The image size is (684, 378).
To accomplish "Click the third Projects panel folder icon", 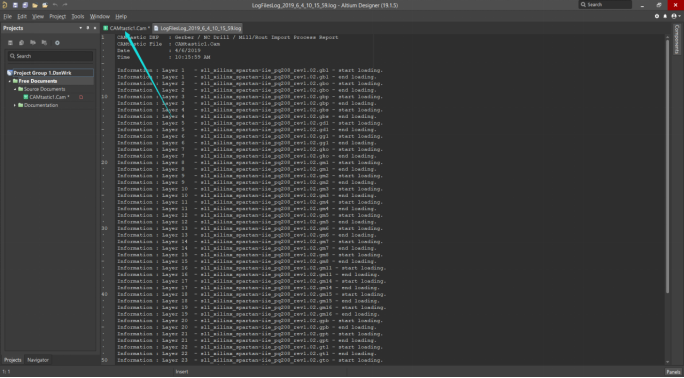I will pos(33,43).
